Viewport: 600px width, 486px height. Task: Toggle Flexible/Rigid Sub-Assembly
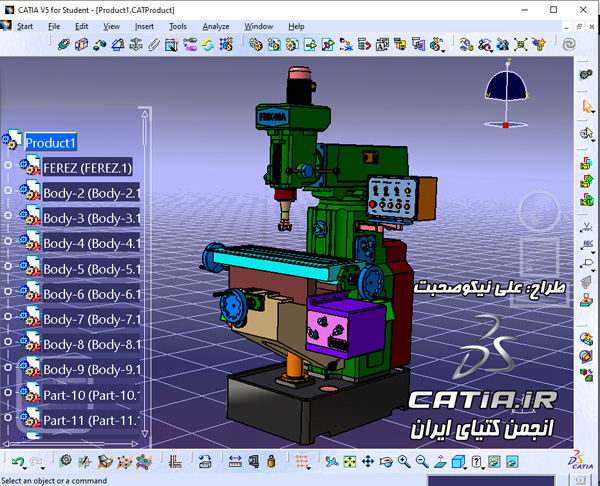(190, 45)
